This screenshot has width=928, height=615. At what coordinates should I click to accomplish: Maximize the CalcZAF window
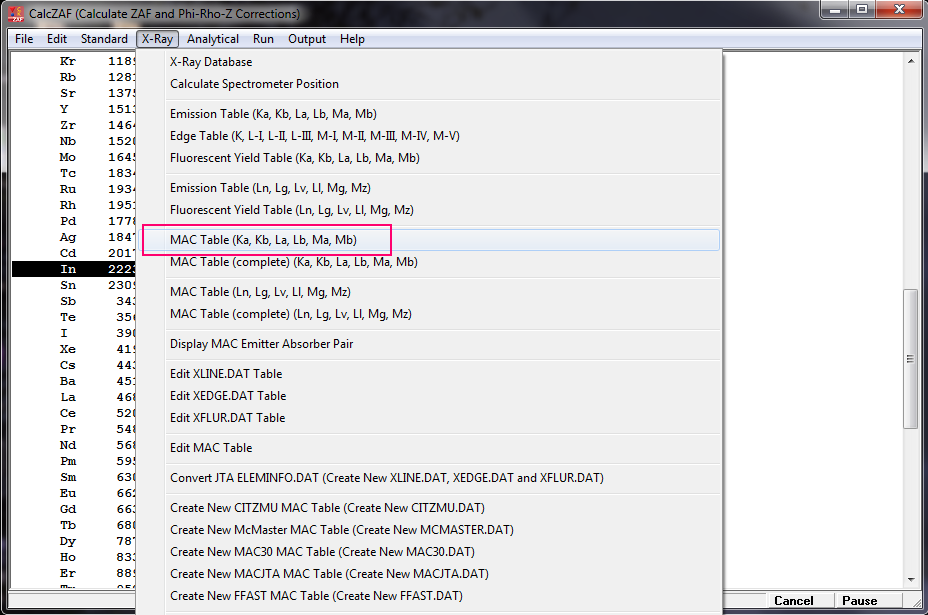click(x=861, y=10)
